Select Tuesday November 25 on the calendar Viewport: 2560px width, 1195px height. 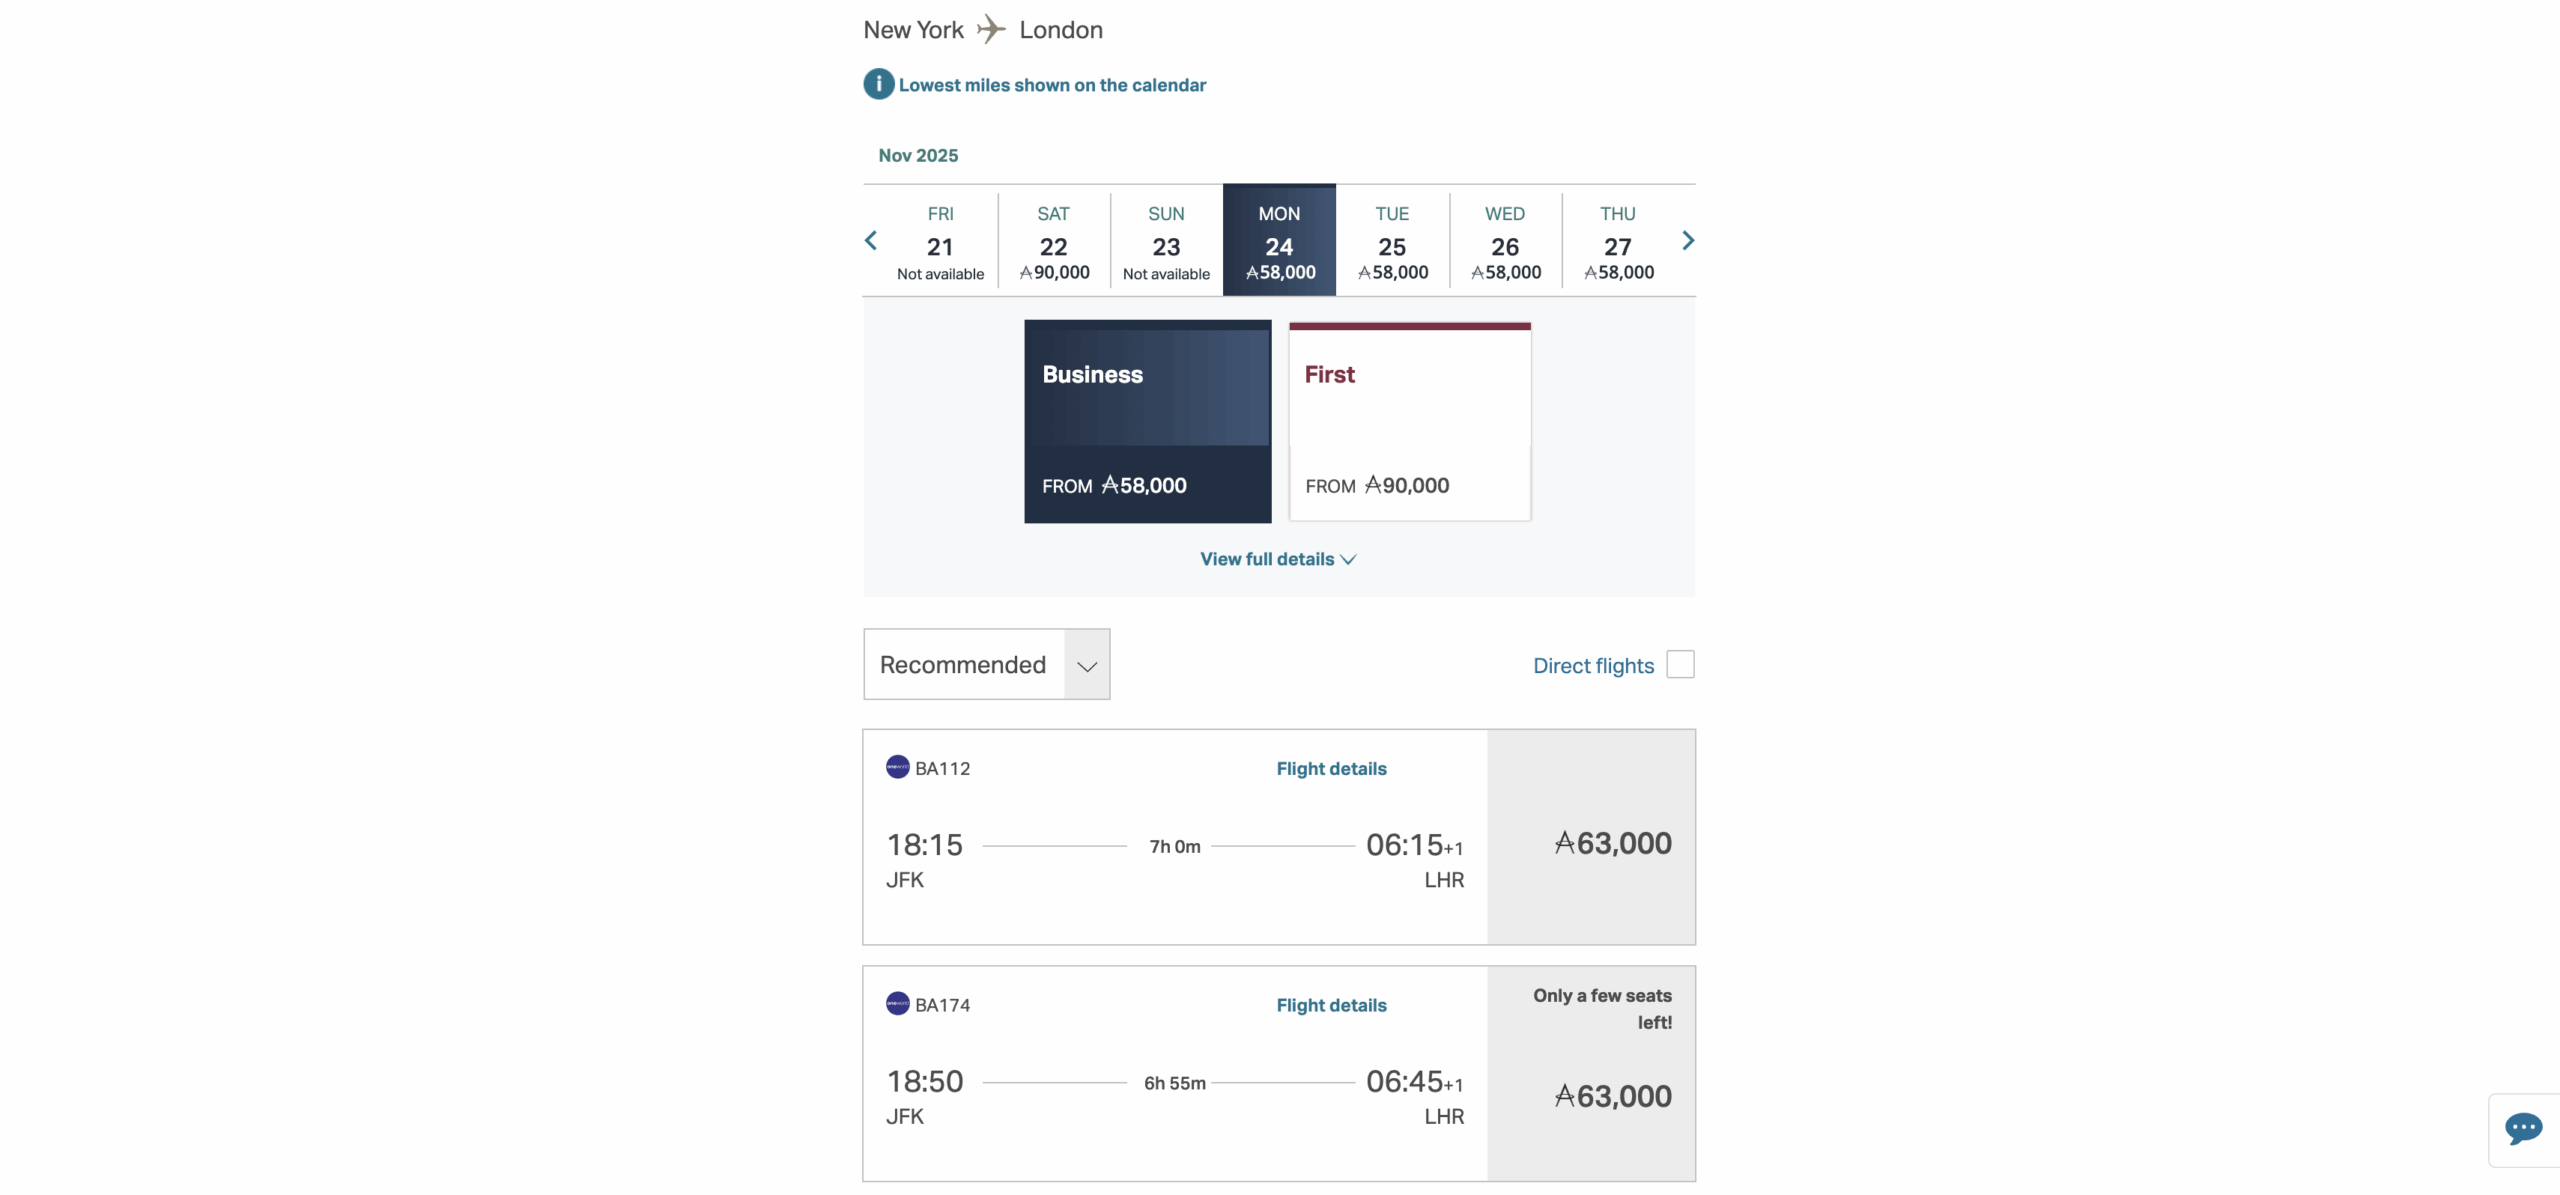1391,240
